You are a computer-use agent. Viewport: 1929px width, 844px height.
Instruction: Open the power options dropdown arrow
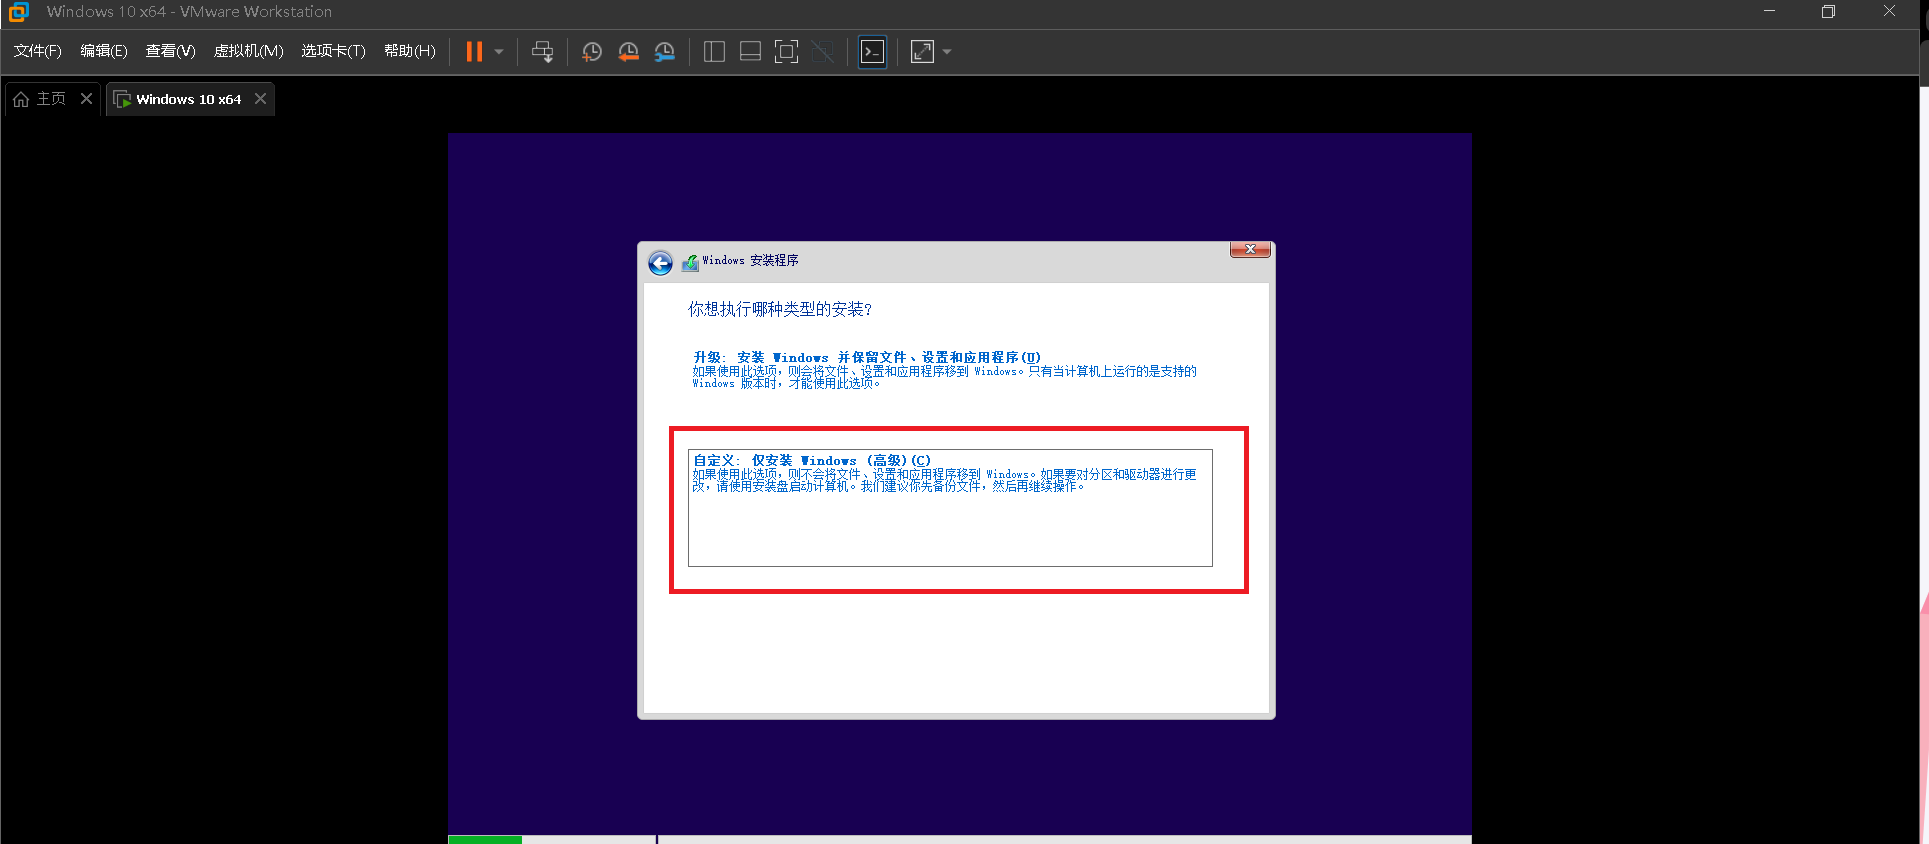coord(499,52)
